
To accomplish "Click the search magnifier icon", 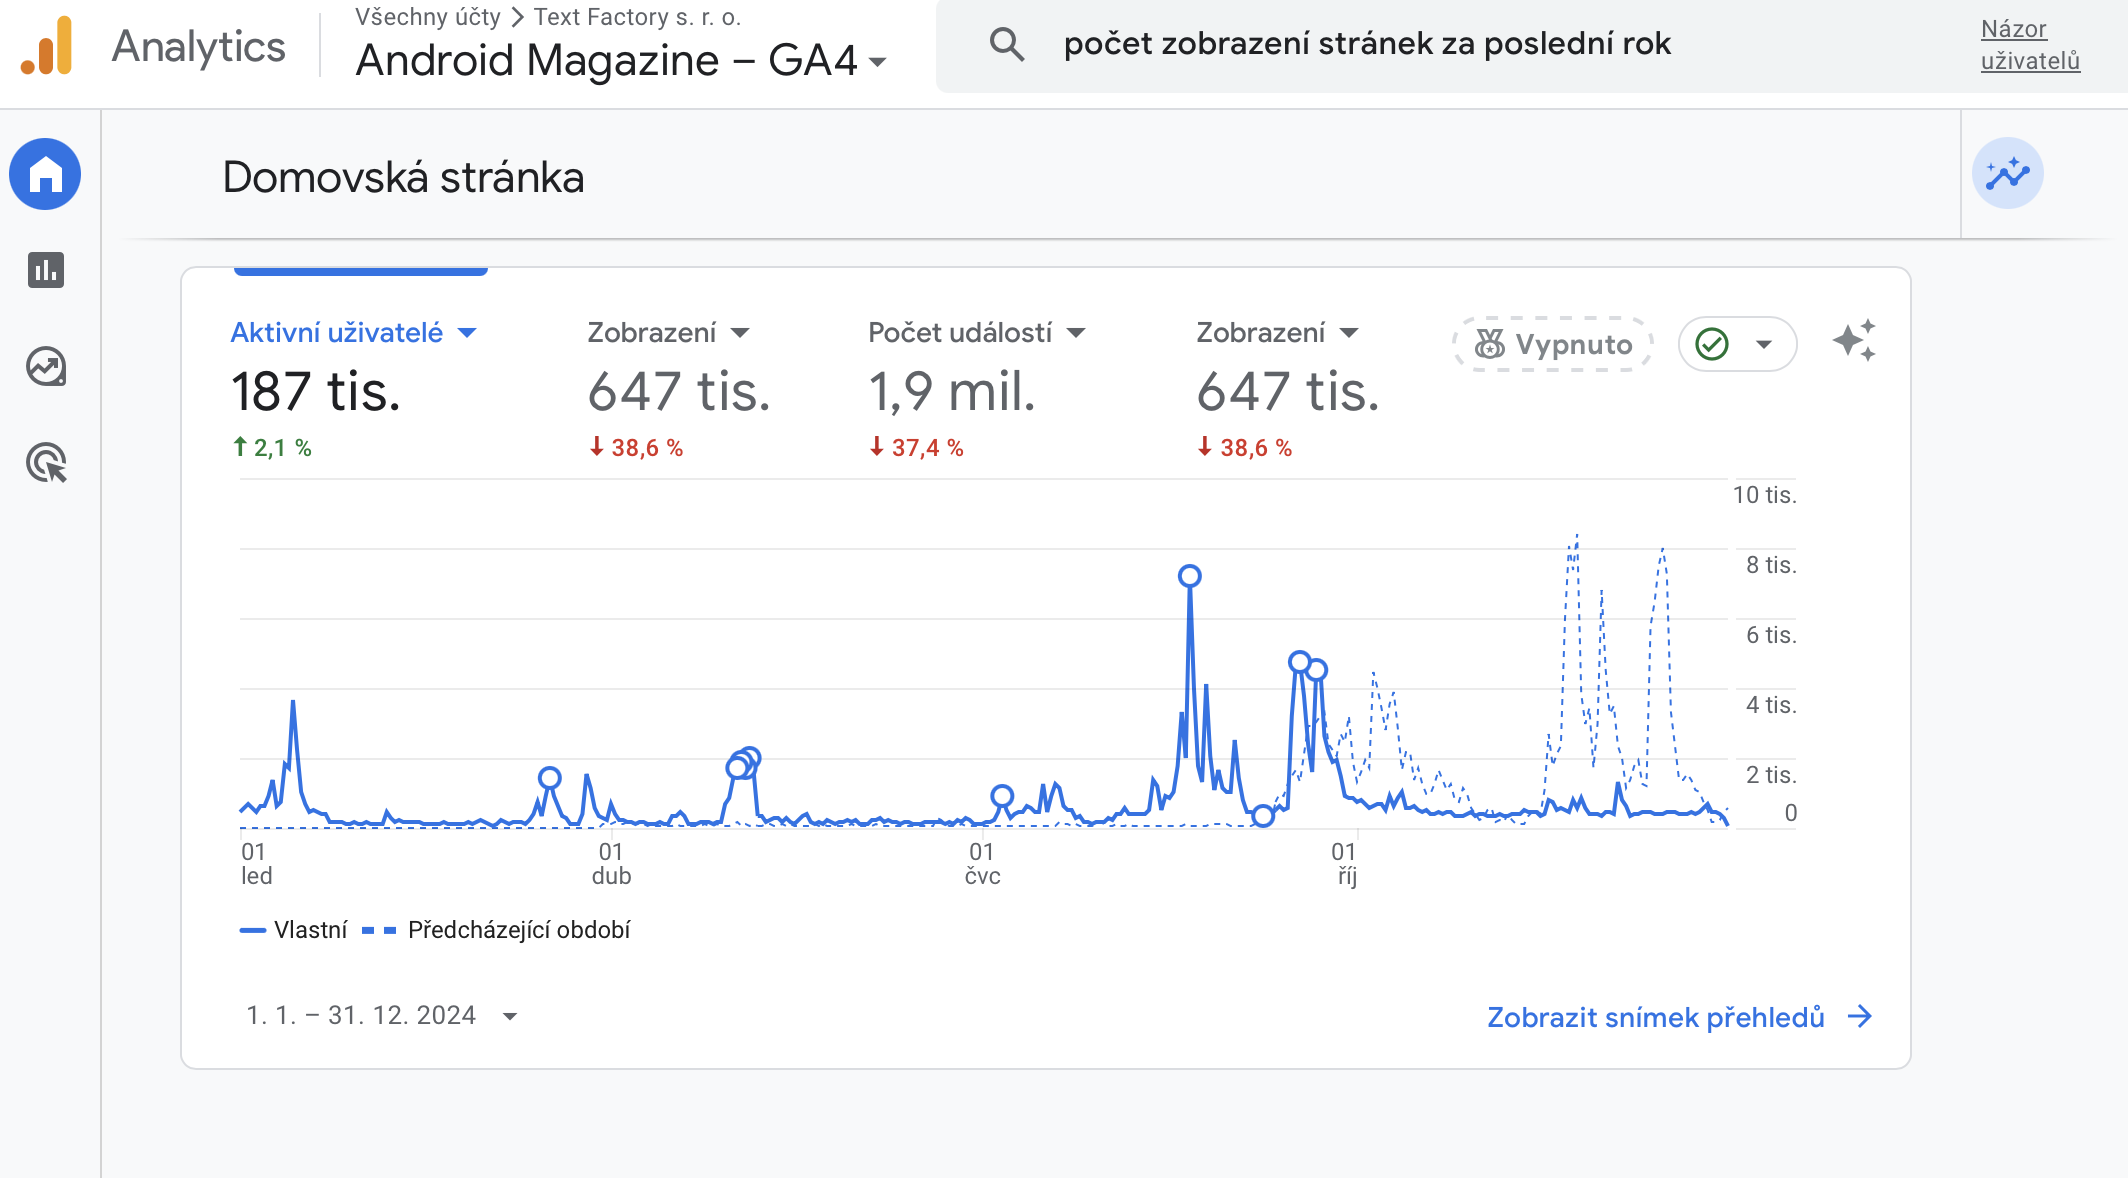I will 1006,44.
